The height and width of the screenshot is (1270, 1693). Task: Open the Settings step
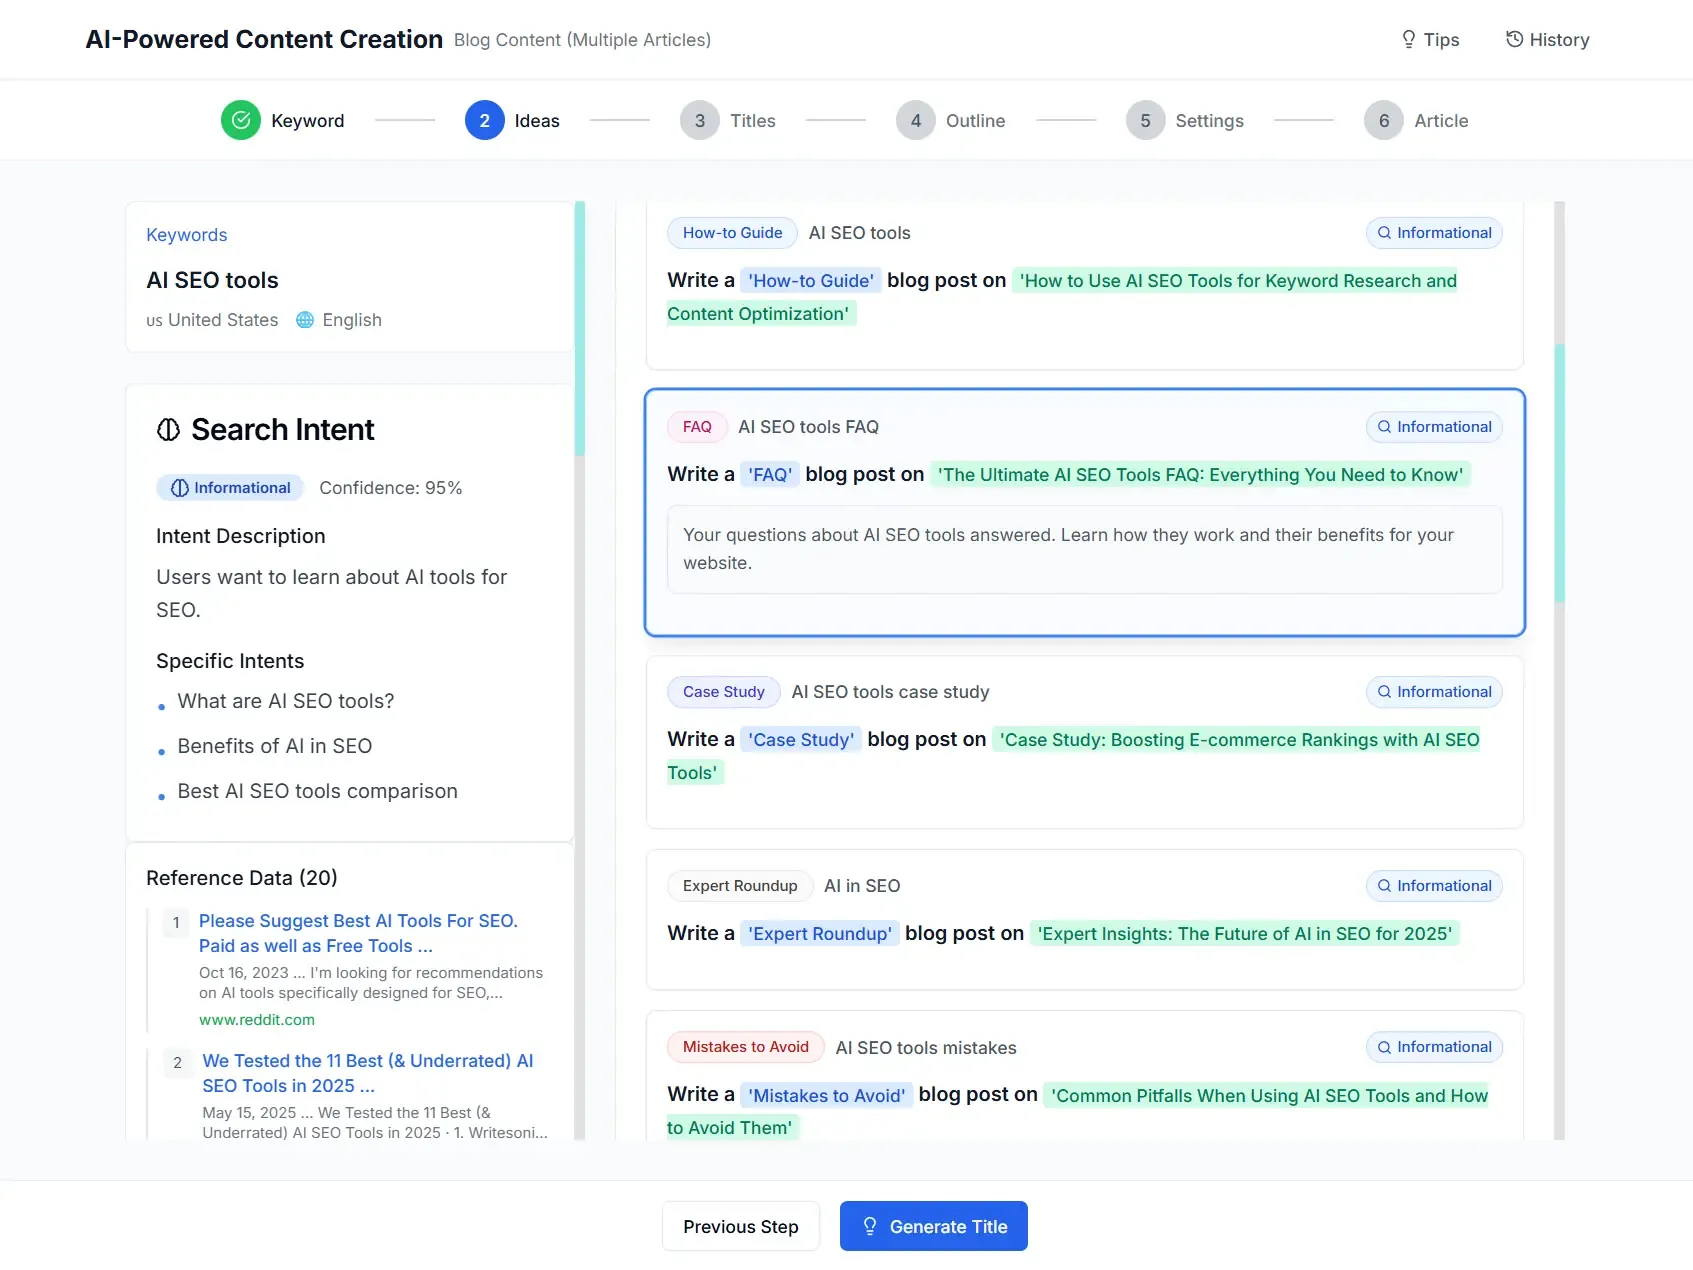pos(1185,120)
